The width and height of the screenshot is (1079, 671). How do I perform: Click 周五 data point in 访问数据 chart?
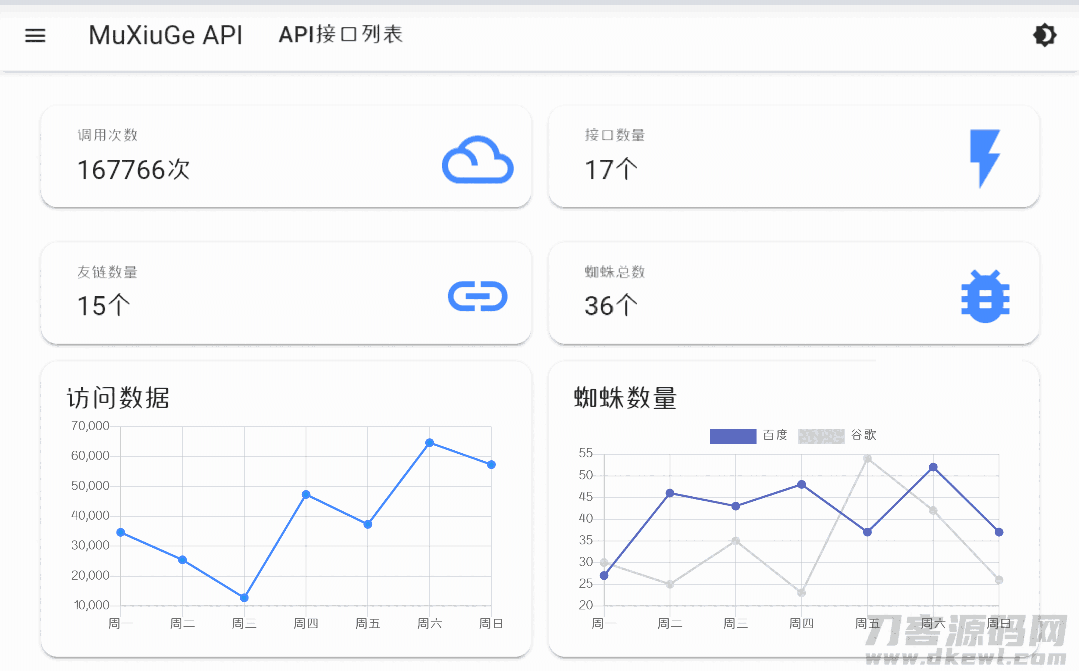[367, 524]
